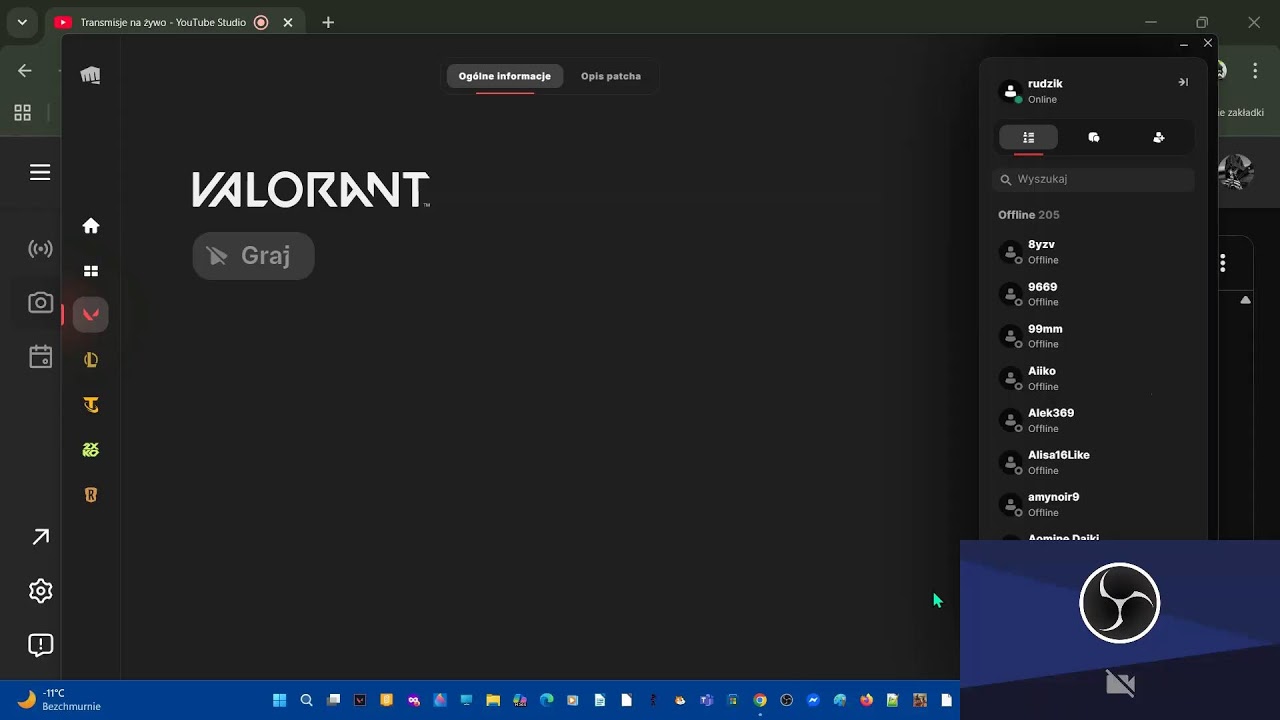1280x720 pixels.
Task: Show the friends list tab
Action: (x=1028, y=137)
